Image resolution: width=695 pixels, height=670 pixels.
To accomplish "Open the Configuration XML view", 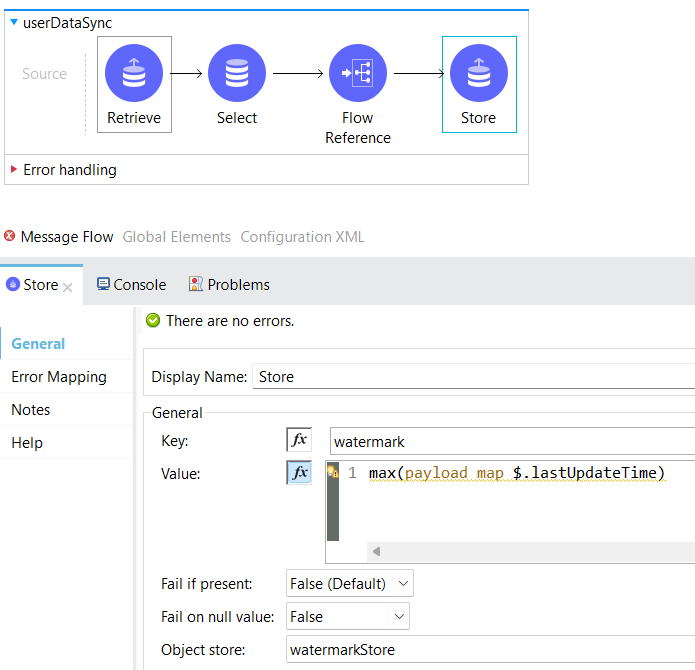I will 302,237.
